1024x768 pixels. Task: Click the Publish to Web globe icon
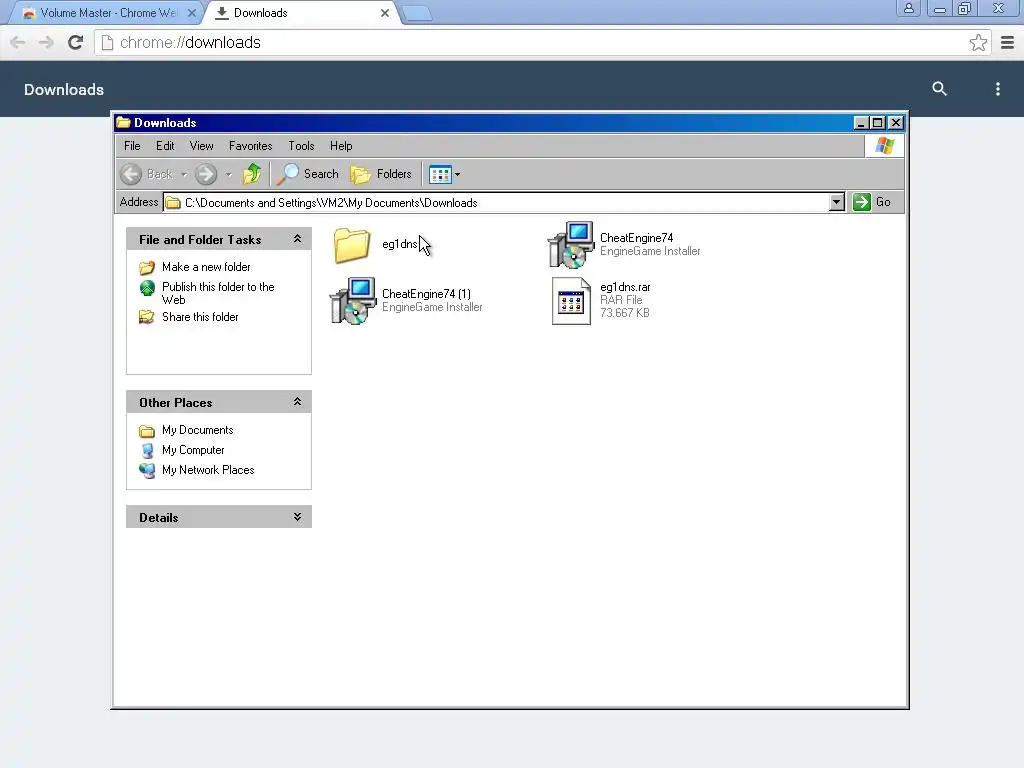click(x=147, y=287)
